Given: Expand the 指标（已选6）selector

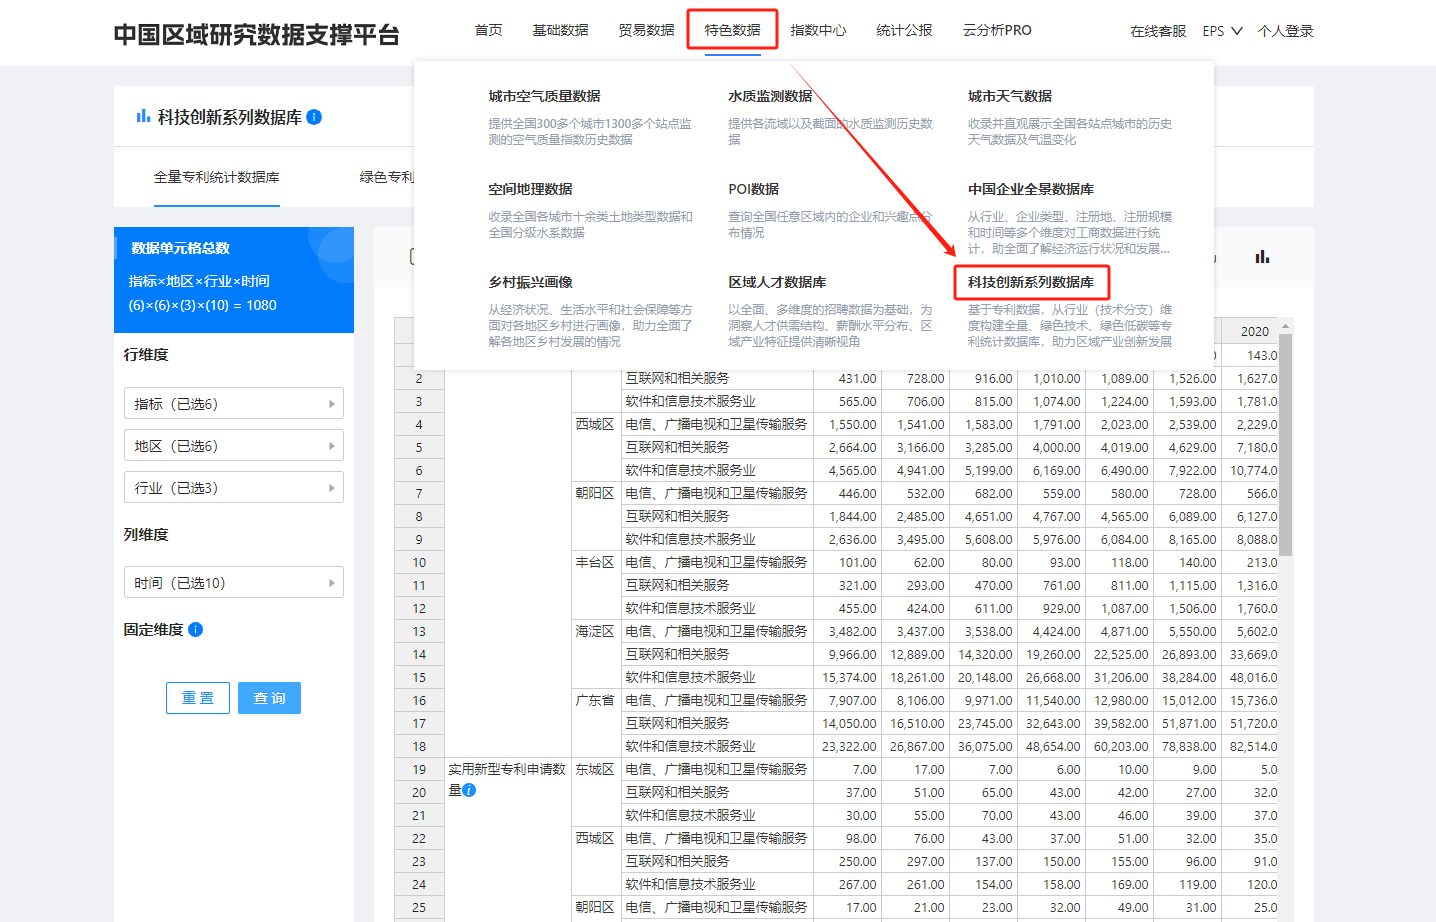Looking at the screenshot, I should [x=234, y=404].
